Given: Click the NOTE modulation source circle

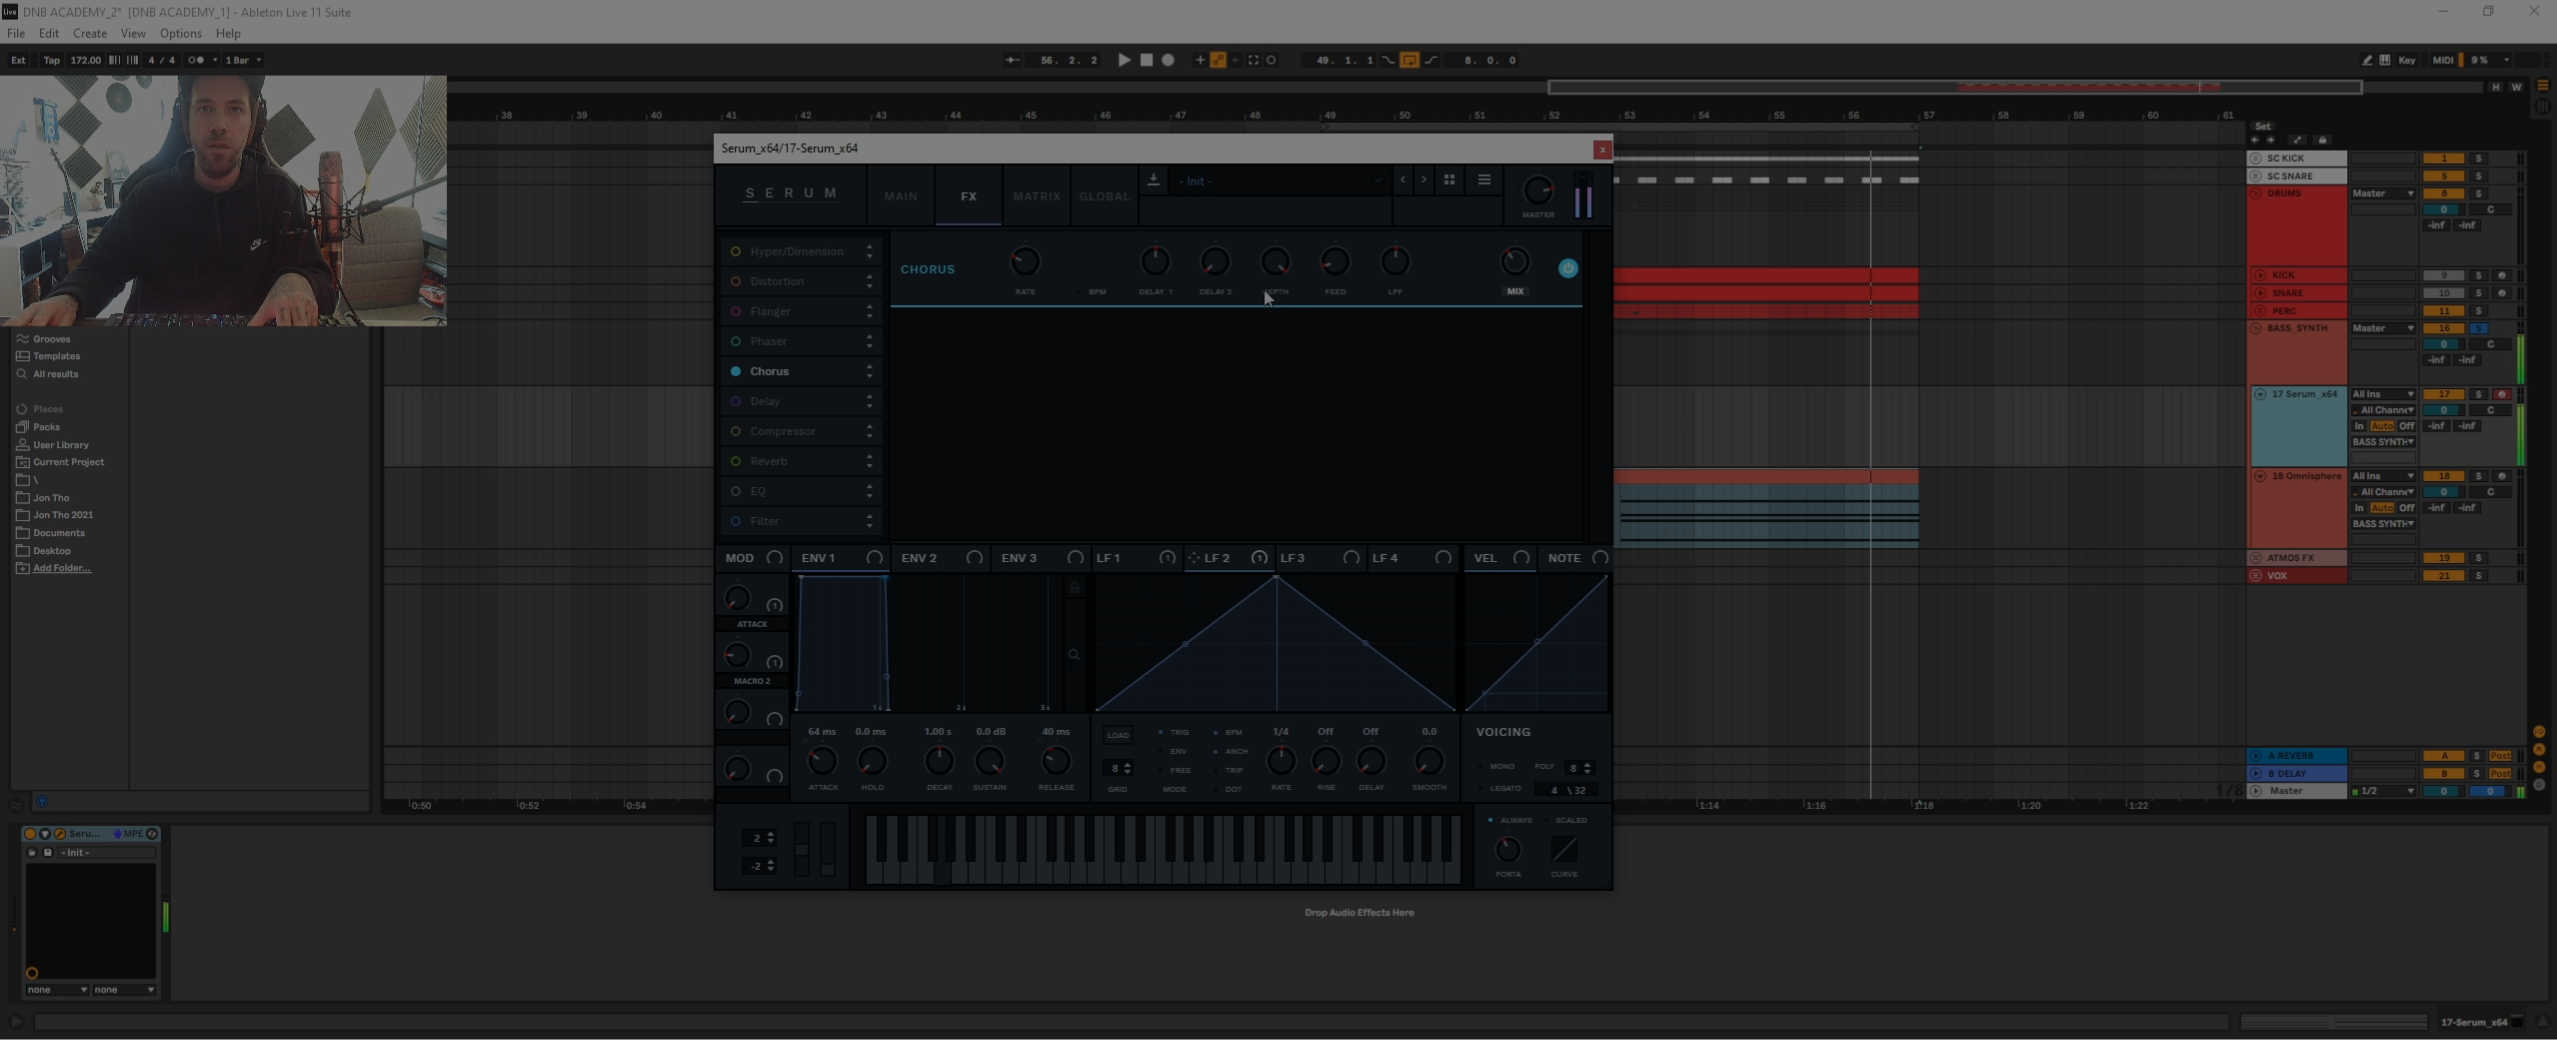Looking at the screenshot, I should [x=1600, y=558].
